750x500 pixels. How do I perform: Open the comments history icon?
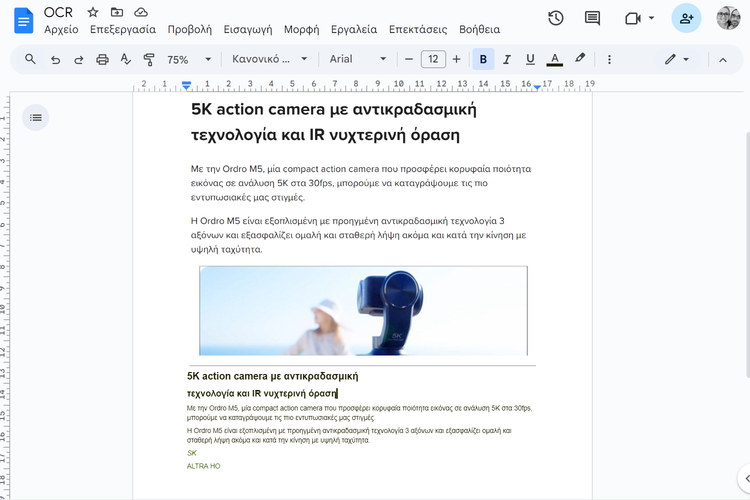click(592, 18)
